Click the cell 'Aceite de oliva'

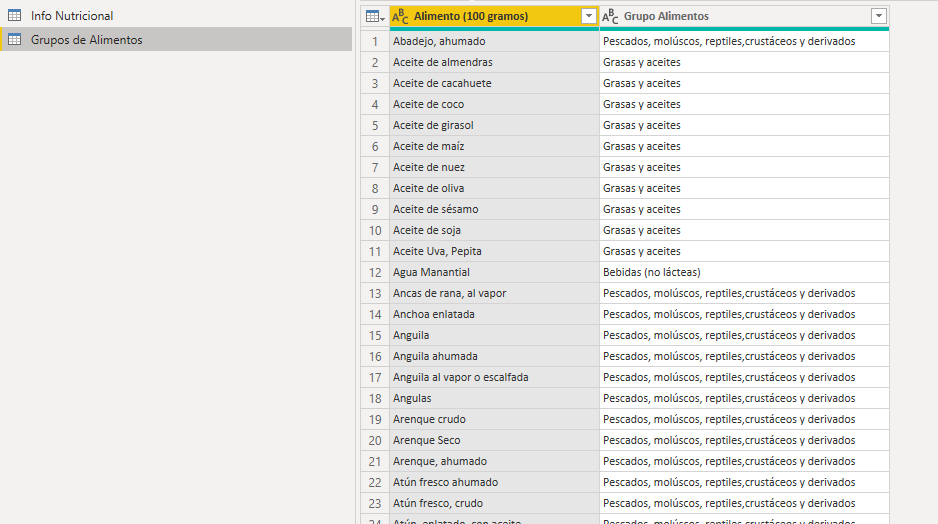click(x=494, y=188)
